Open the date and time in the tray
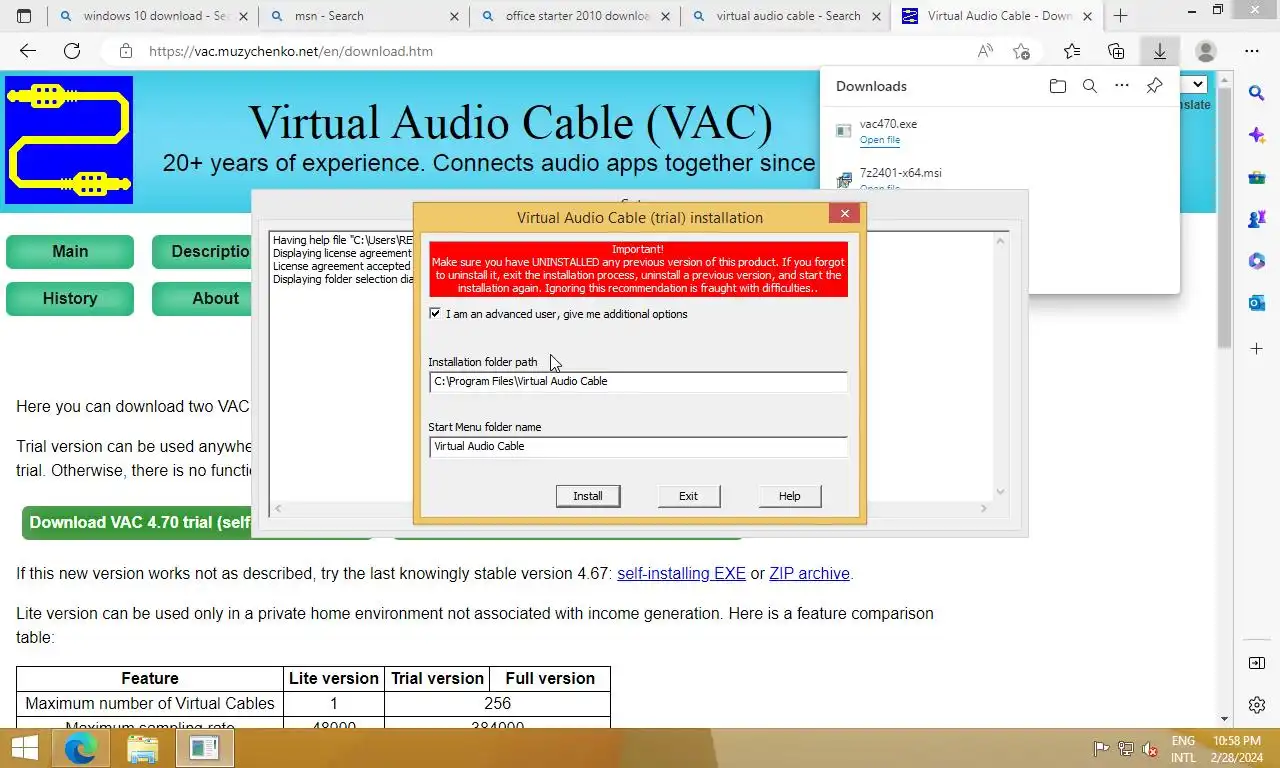This screenshot has height=768, width=1280. 1235,749
